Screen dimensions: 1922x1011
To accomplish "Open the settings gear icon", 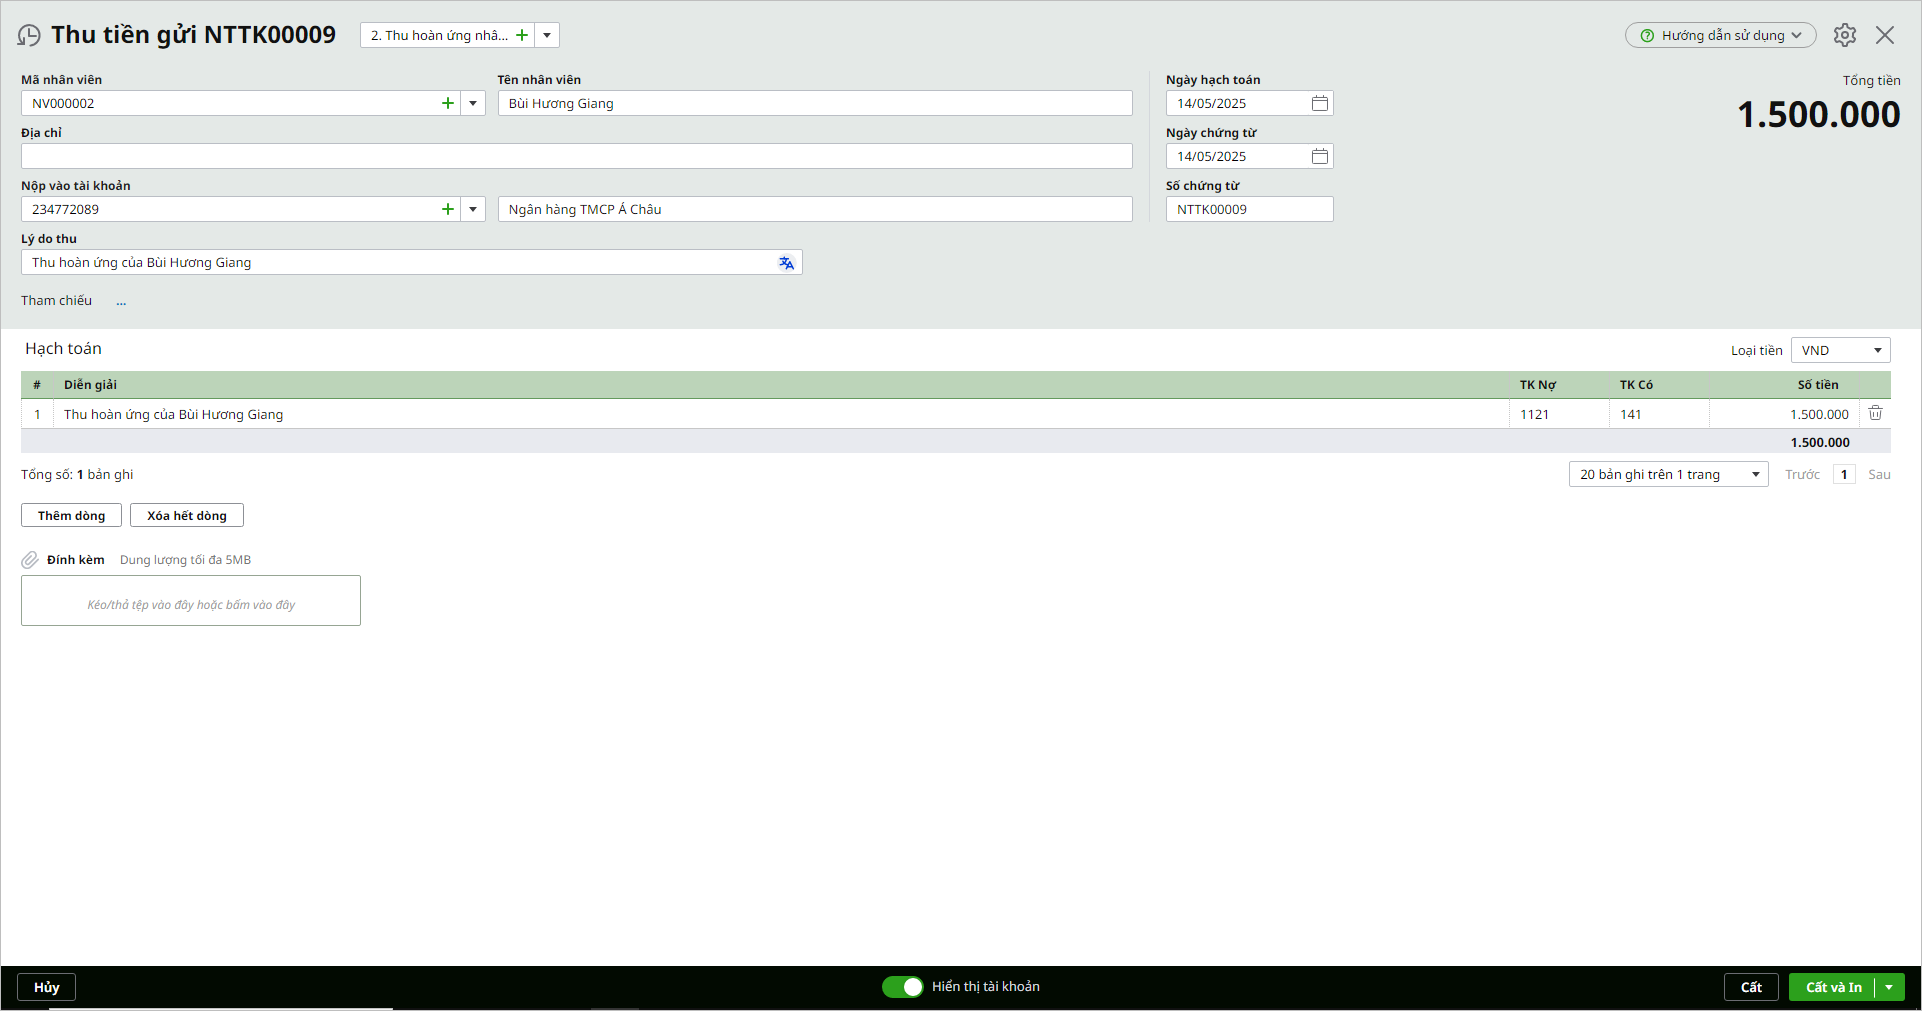I will coord(1845,35).
